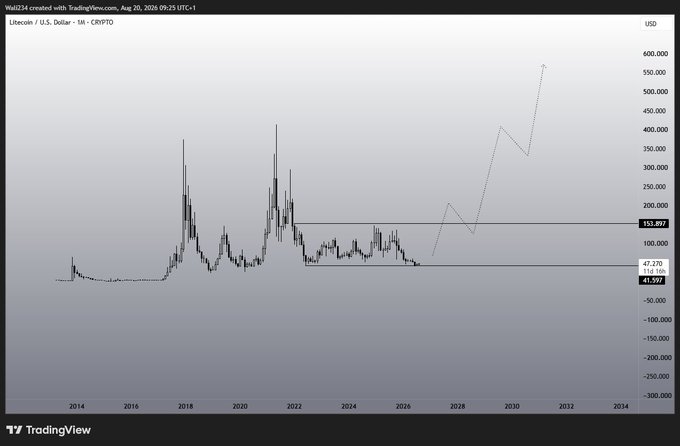Click the USD currency selector

tap(656, 24)
